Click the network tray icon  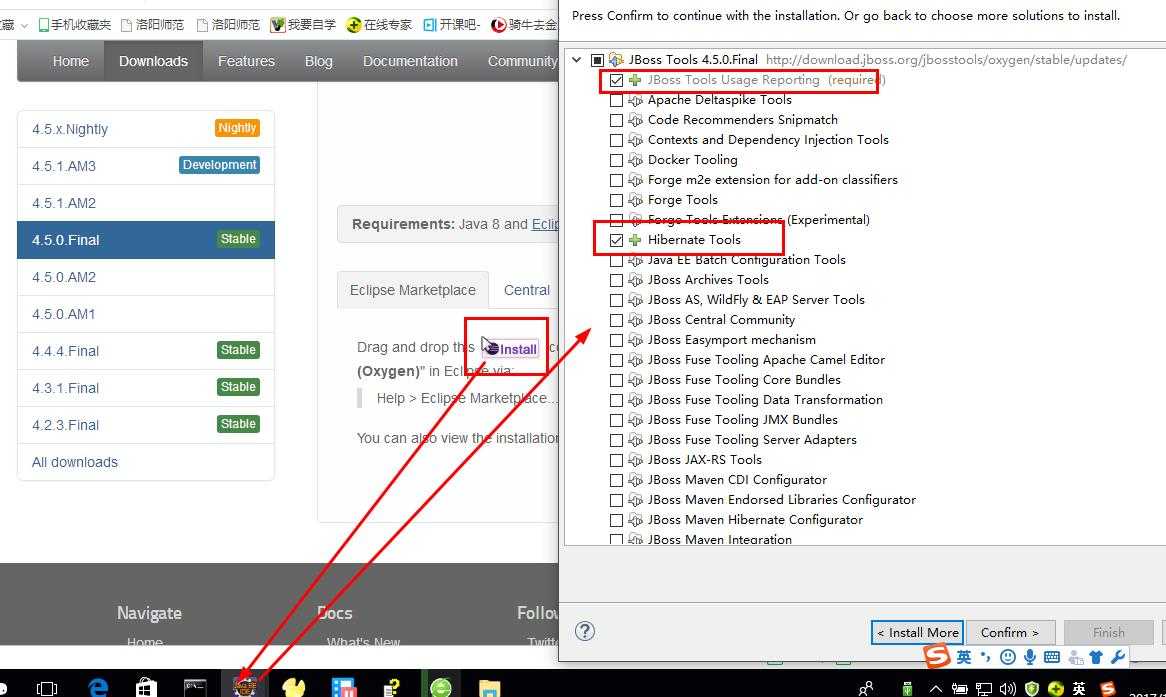(x=984, y=689)
